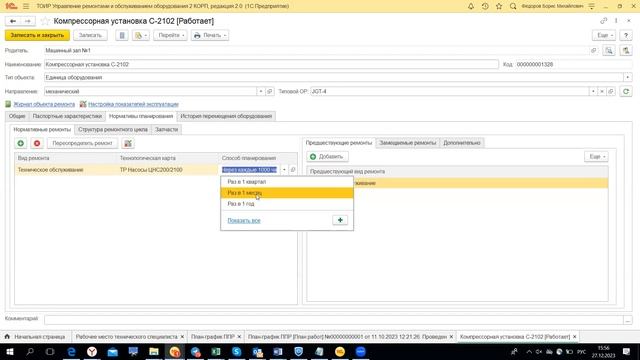Open the global search magnifier icon
Screen dimensions: 640x360
click(513, 6)
